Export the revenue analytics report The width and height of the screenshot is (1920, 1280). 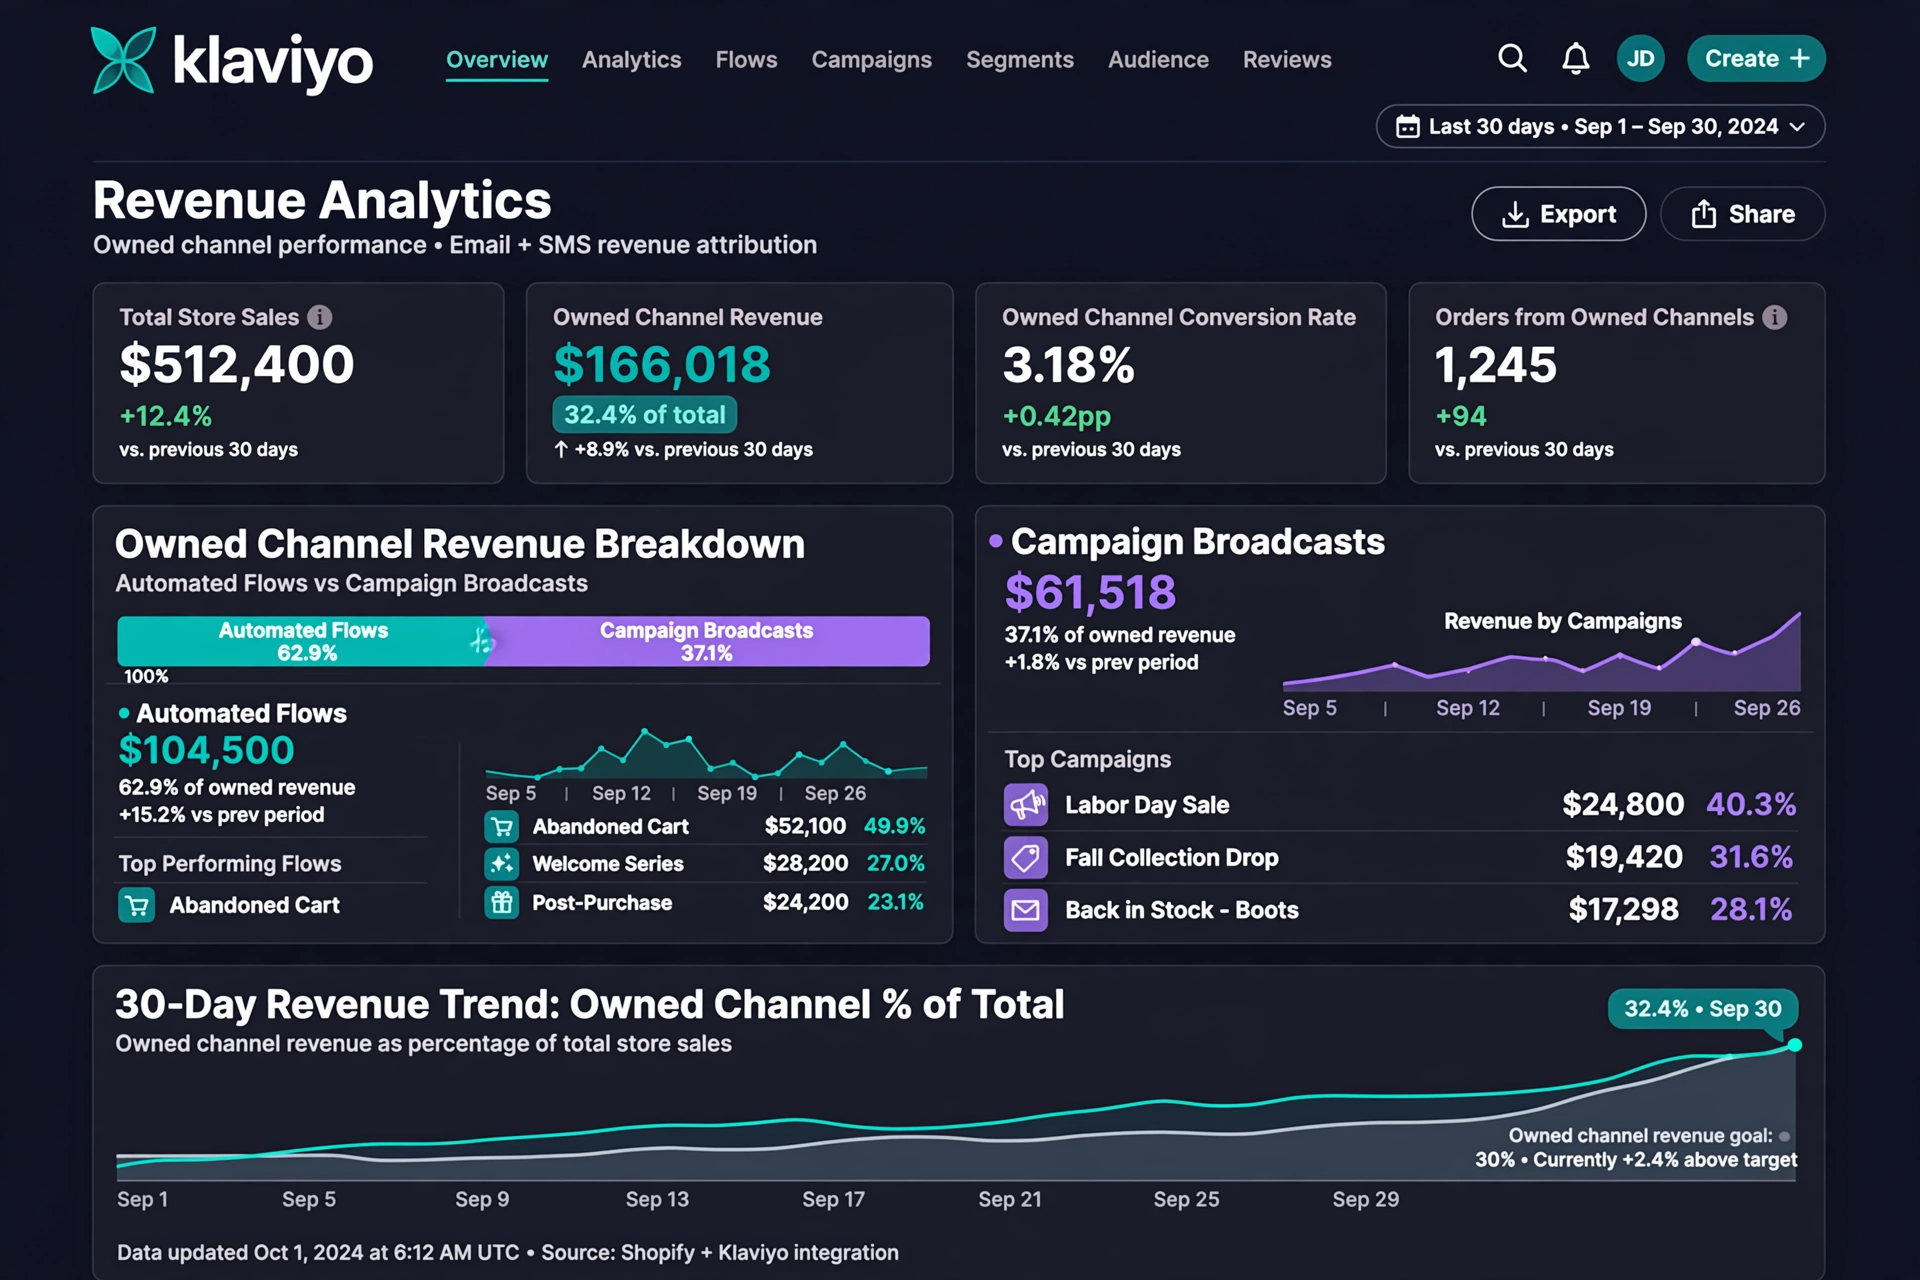coord(1558,214)
